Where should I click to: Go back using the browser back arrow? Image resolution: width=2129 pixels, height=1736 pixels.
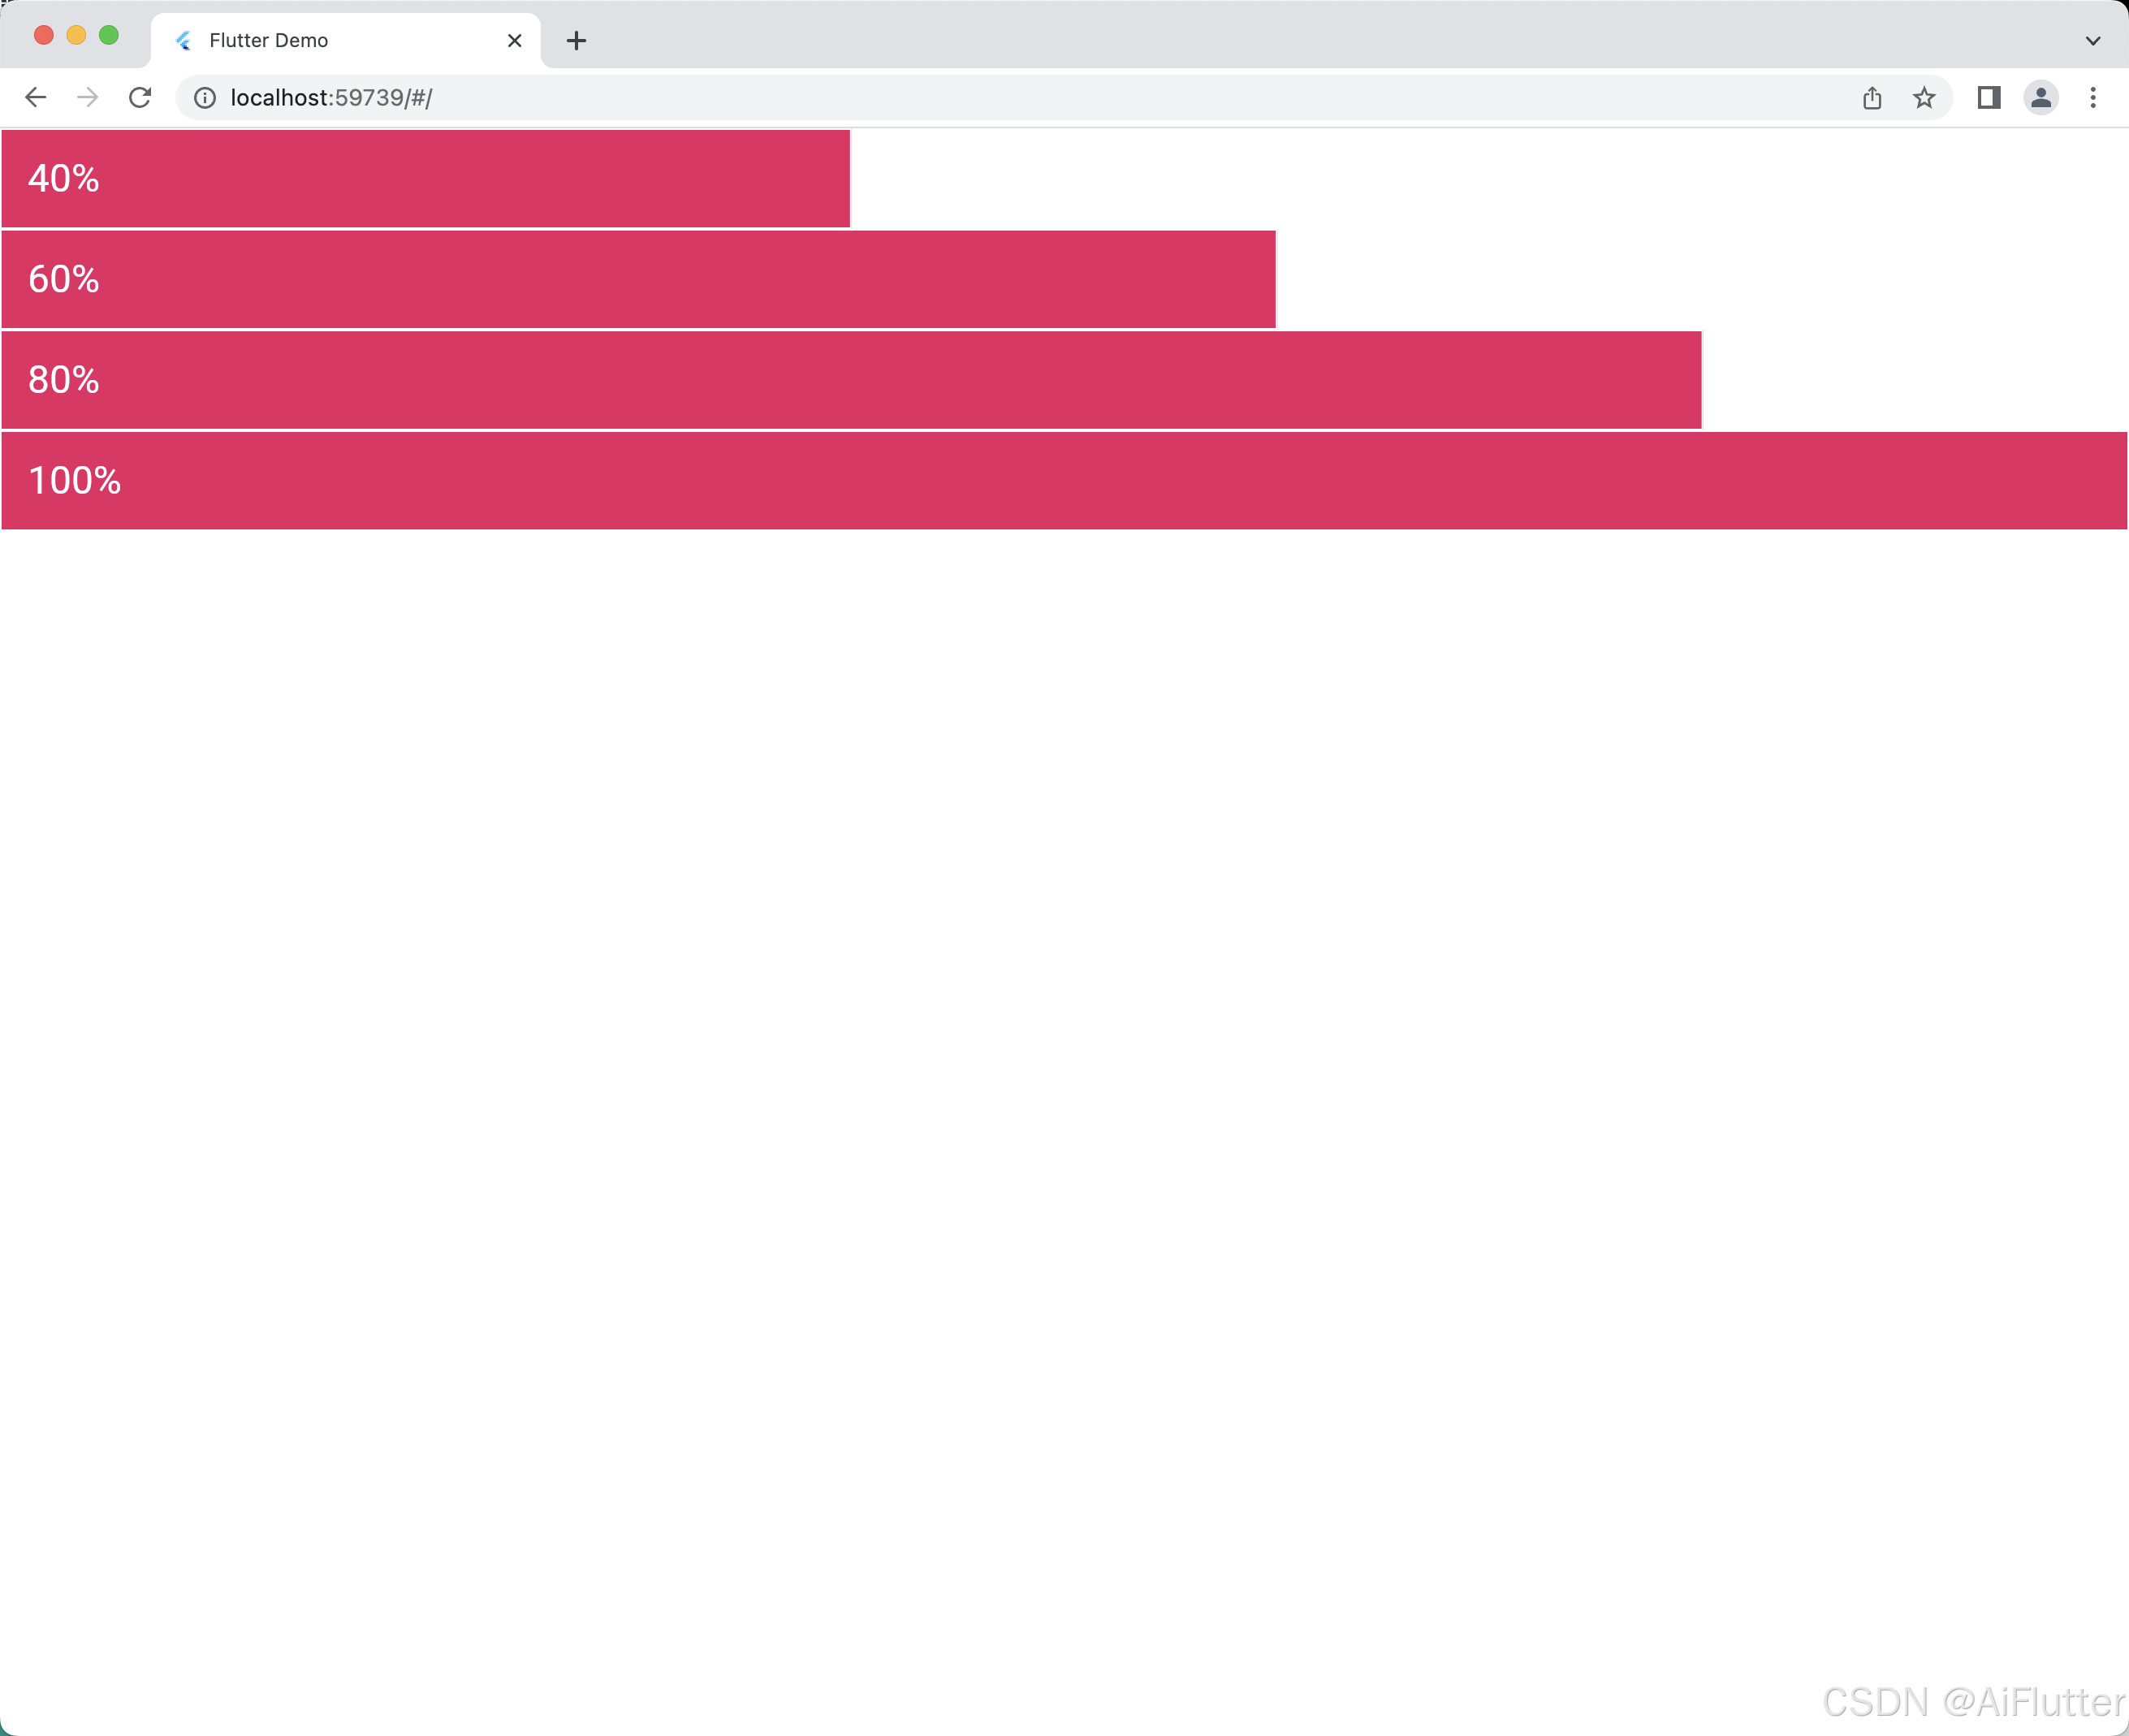tap(36, 97)
